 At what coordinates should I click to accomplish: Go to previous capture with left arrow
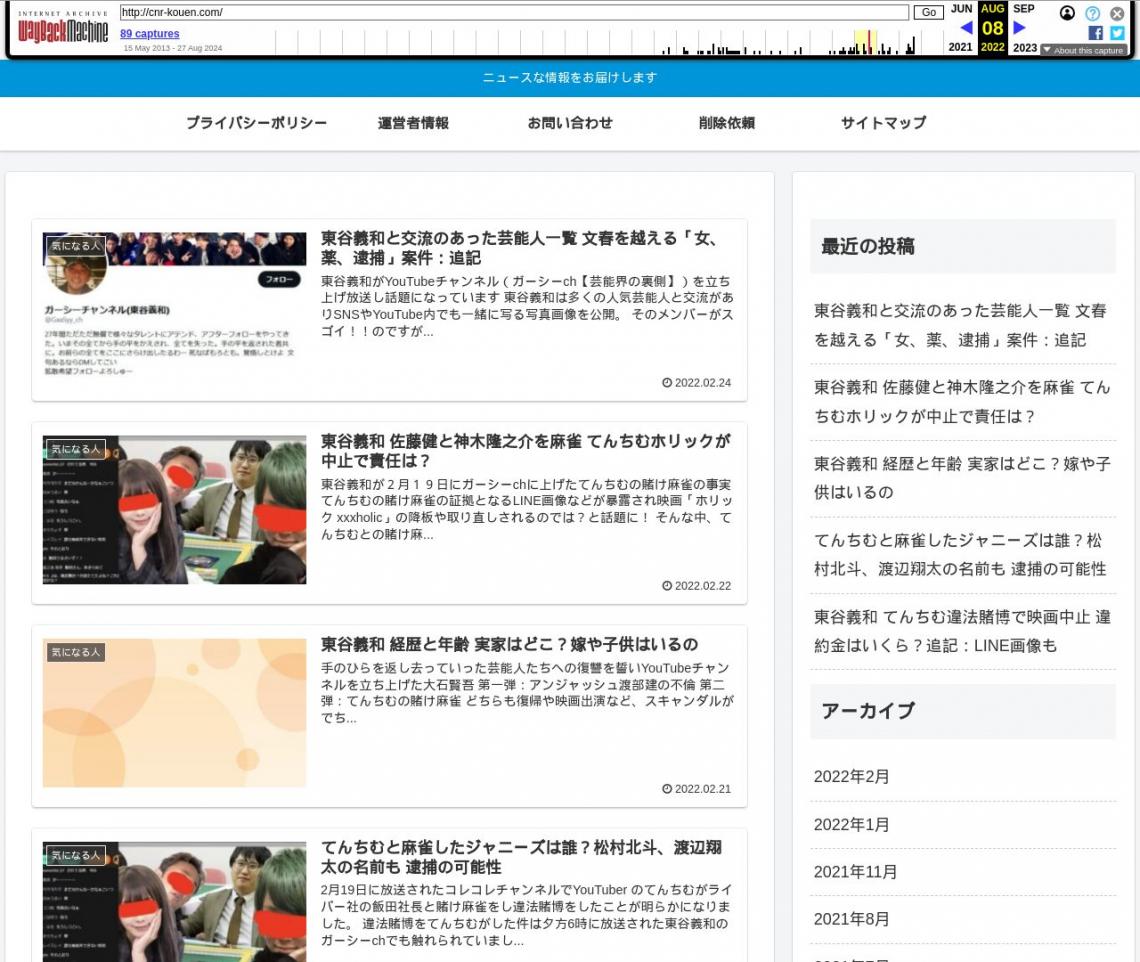click(965, 28)
